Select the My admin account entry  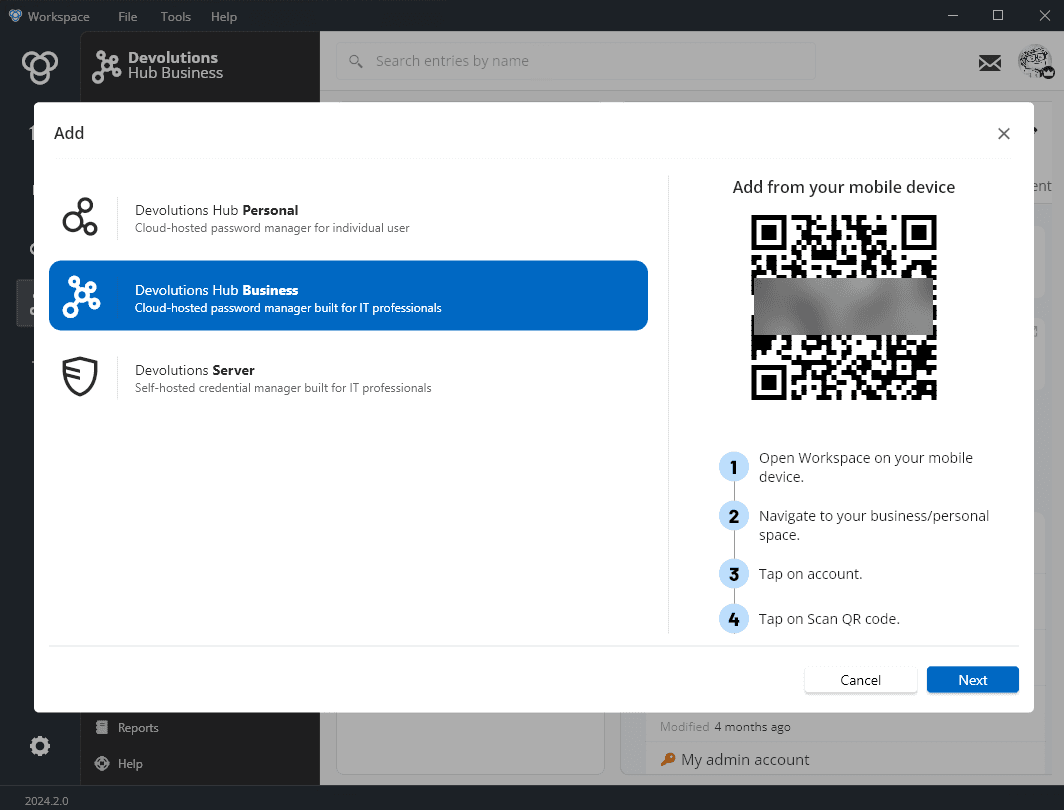(x=745, y=760)
